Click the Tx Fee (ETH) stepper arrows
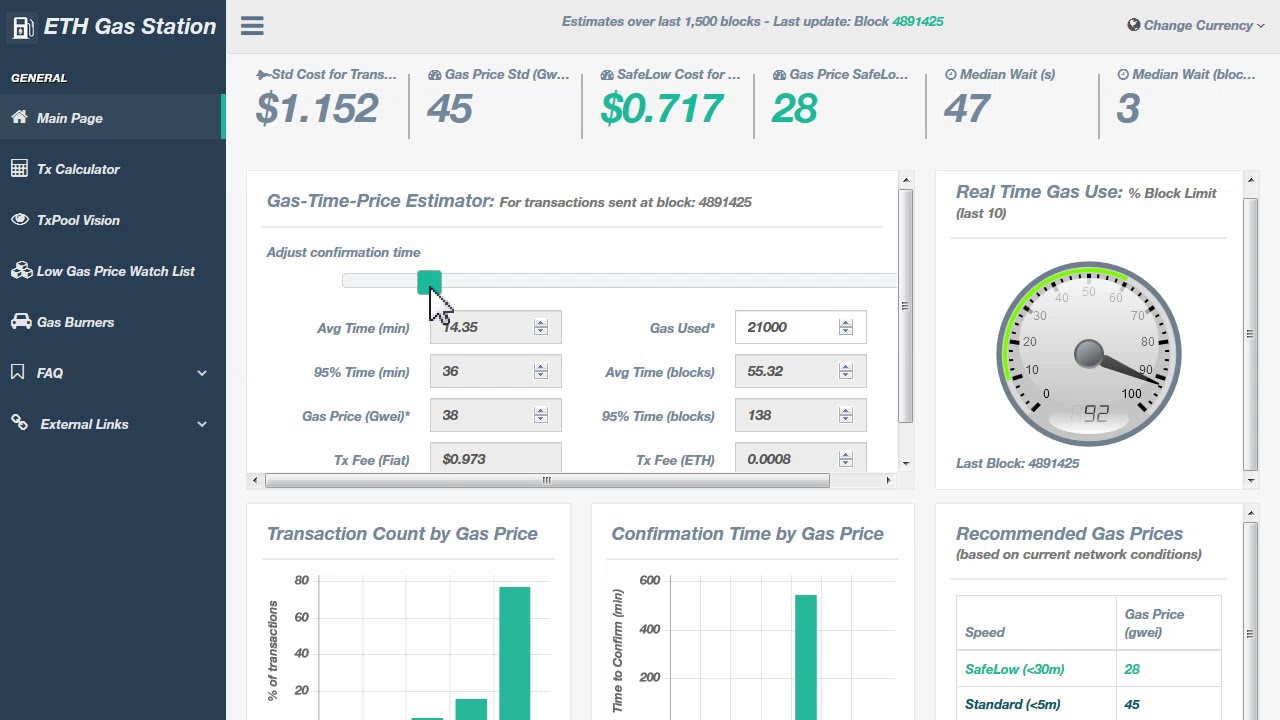 tap(846, 459)
